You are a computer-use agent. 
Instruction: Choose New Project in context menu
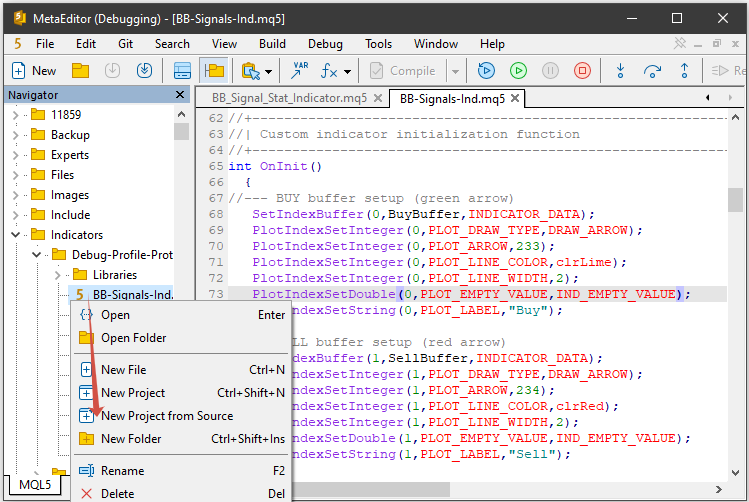pyautogui.click(x=182, y=393)
